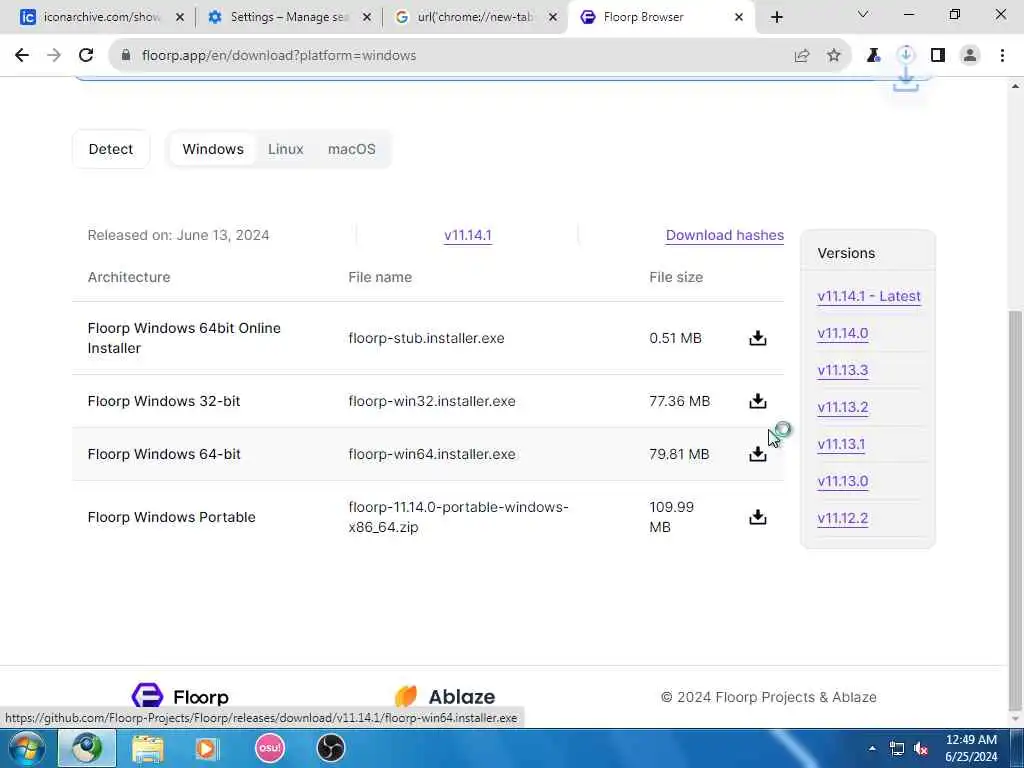This screenshot has height=768, width=1024.
Task: Open the Download hashes link
Action: point(724,235)
